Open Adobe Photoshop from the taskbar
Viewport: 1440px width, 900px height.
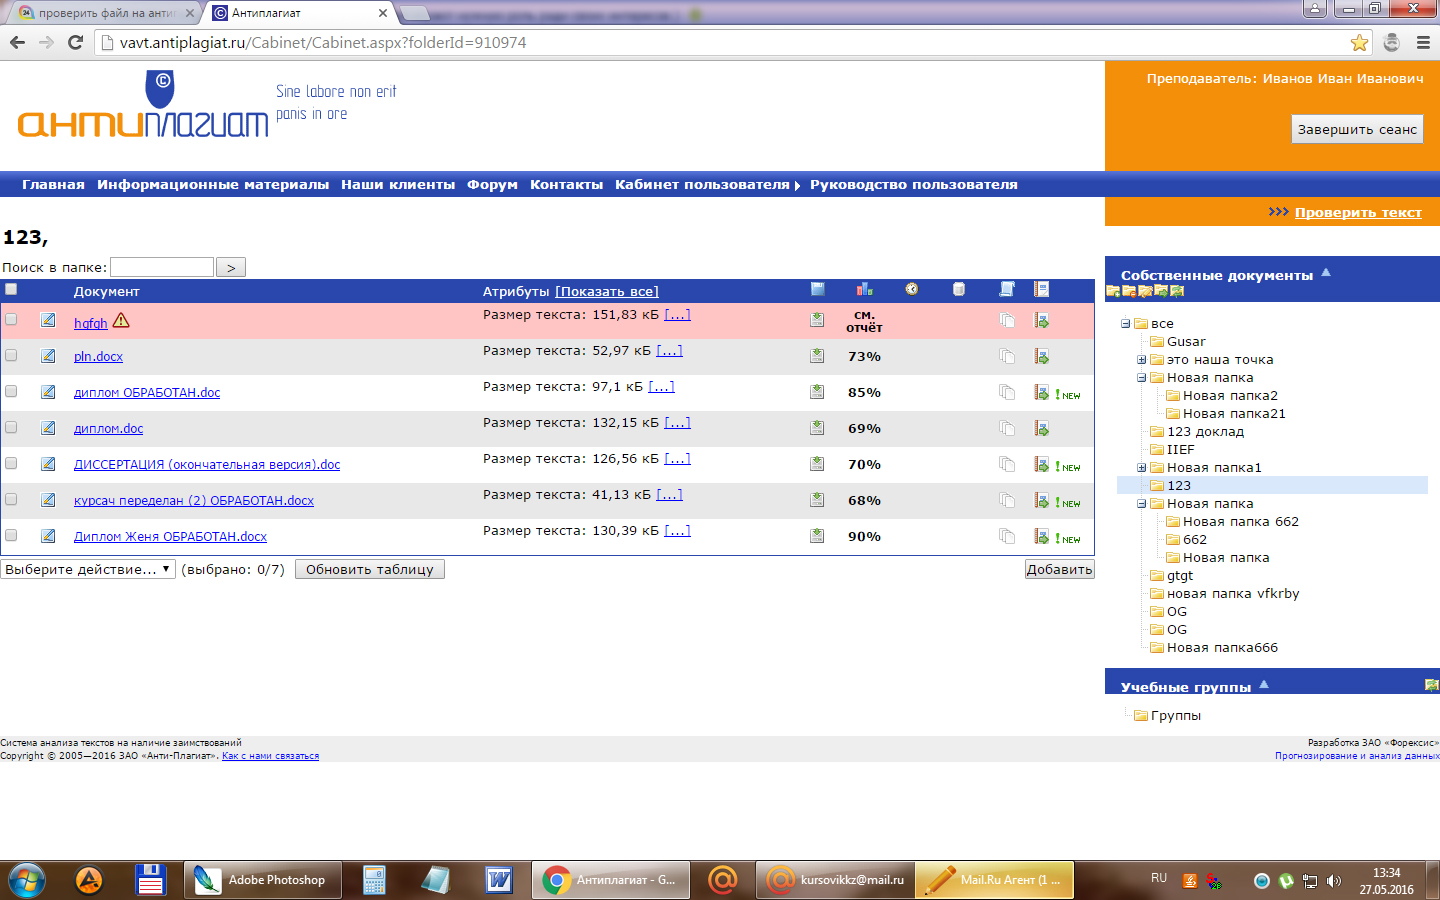click(x=262, y=880)
